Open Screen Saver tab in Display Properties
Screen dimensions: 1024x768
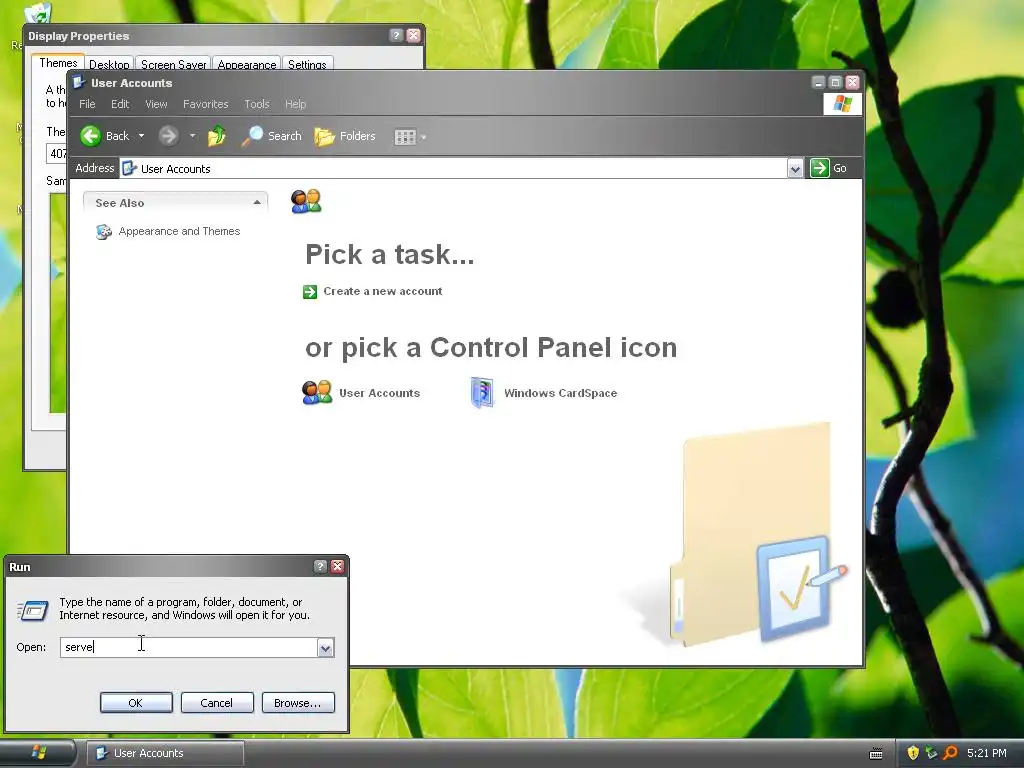173,64
